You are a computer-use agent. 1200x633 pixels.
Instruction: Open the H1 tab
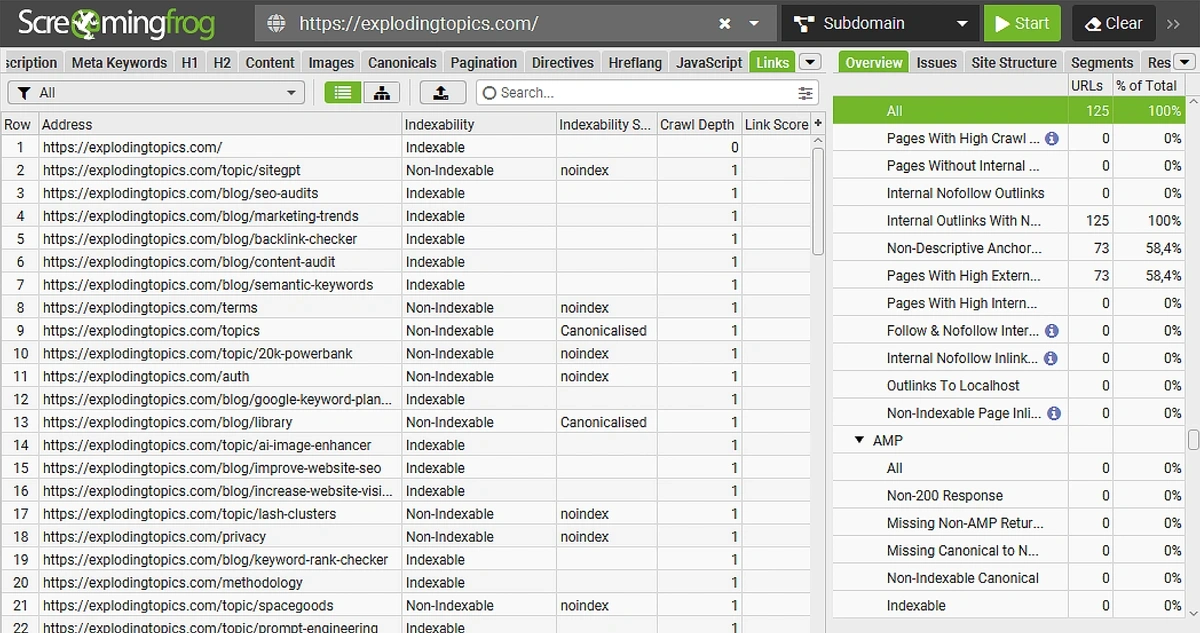point(190,62)
